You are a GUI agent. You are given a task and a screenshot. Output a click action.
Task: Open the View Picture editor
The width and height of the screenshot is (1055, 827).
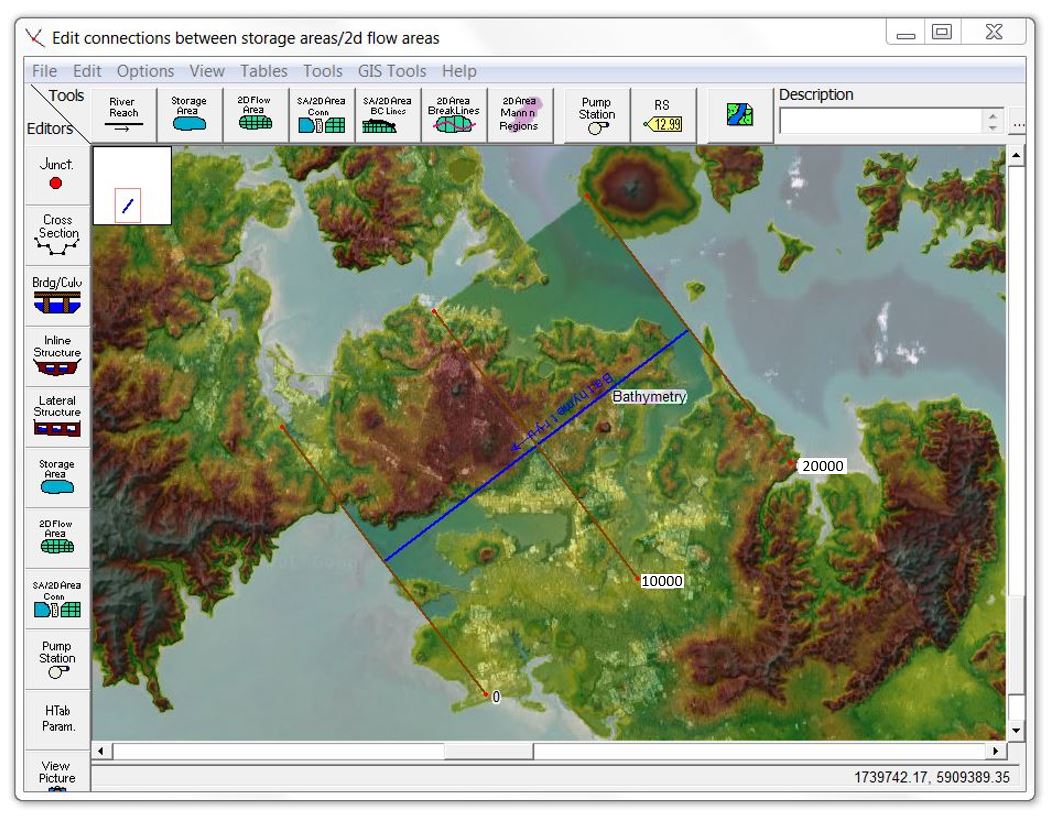pos(57,771)
